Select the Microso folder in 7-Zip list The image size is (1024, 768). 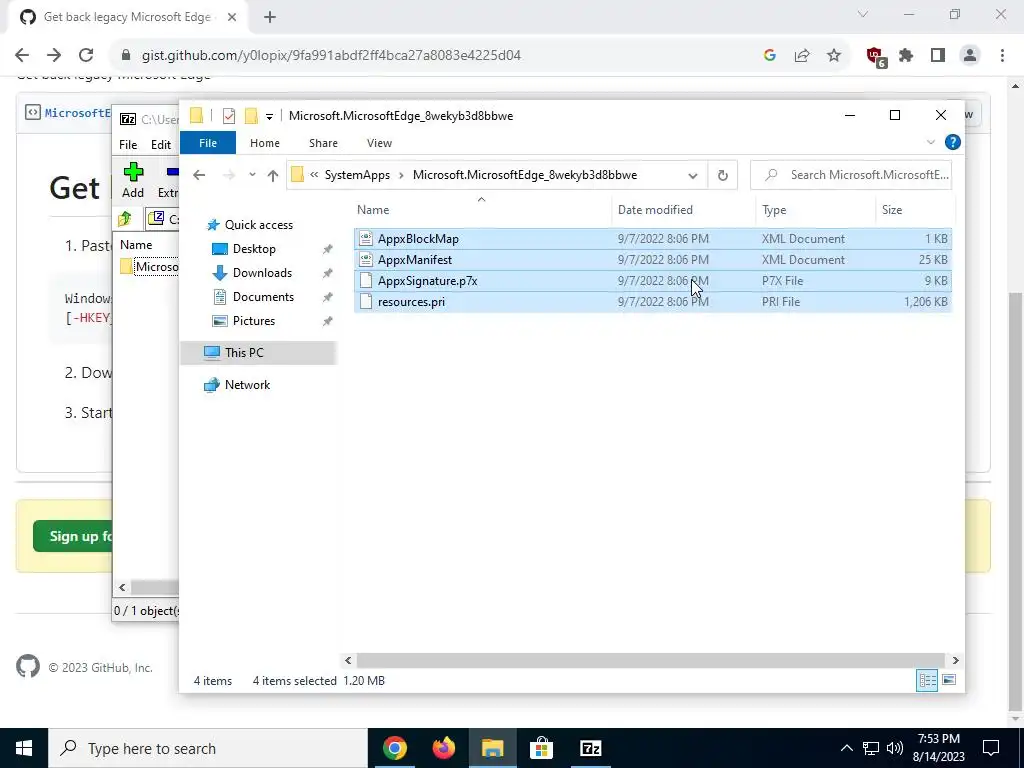click(x=149, y=267)
